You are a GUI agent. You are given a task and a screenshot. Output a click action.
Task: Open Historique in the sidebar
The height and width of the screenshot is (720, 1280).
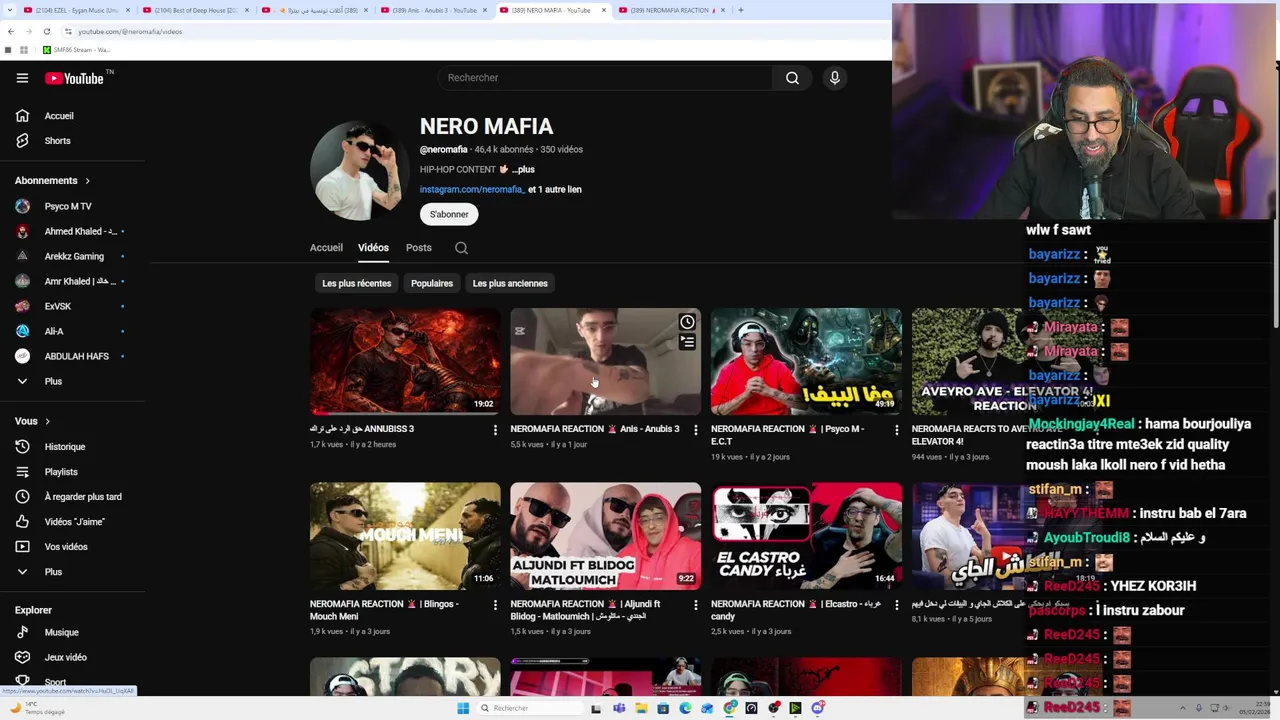click(x=65, y=447)
